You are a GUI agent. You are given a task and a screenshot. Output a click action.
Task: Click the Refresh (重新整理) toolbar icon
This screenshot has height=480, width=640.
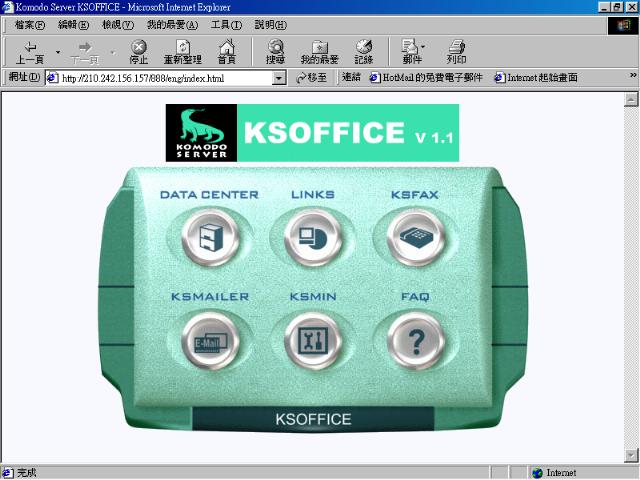point(183,52)
